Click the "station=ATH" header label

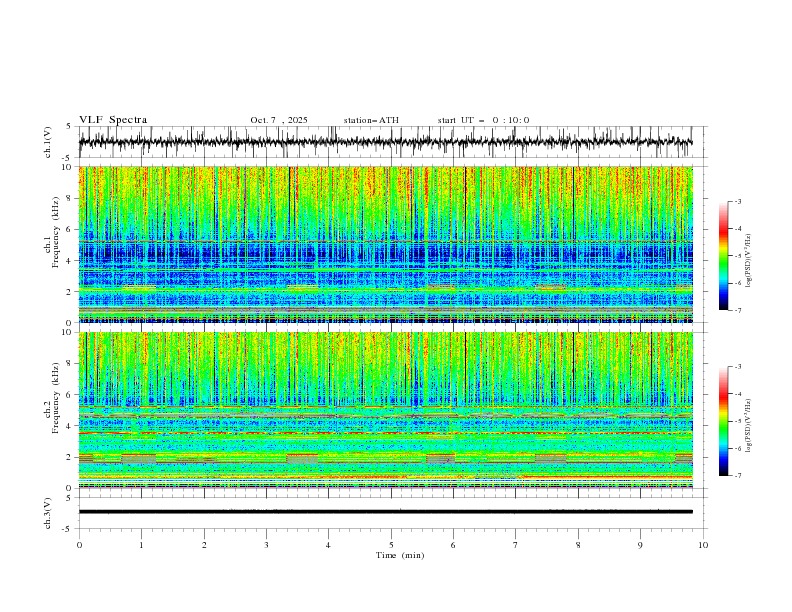click(371, 120)
